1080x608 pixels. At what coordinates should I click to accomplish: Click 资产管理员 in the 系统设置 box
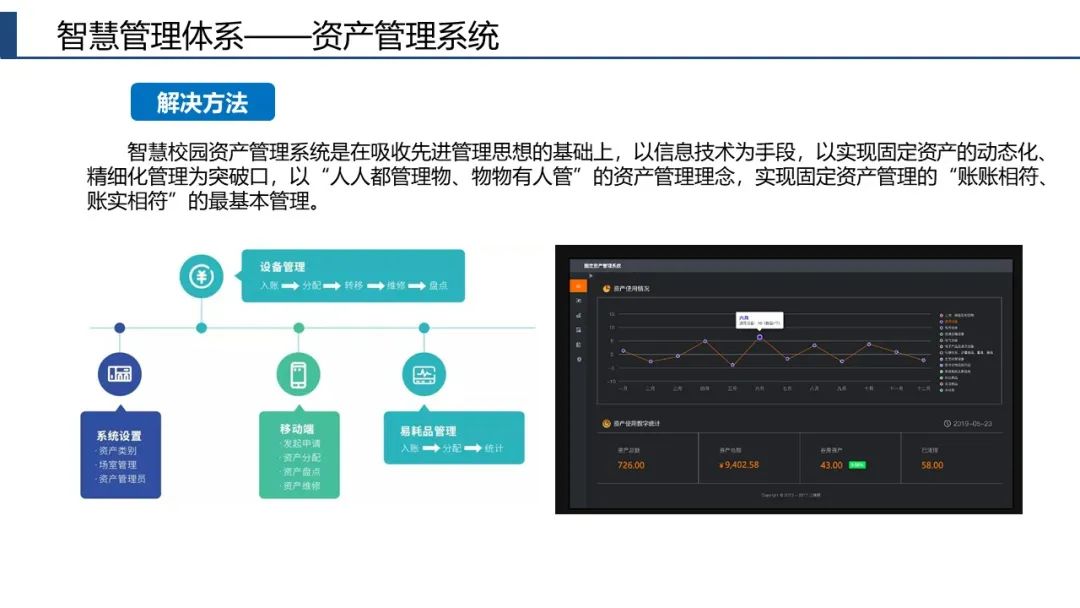pyautogui.click(x=121, y=479)
